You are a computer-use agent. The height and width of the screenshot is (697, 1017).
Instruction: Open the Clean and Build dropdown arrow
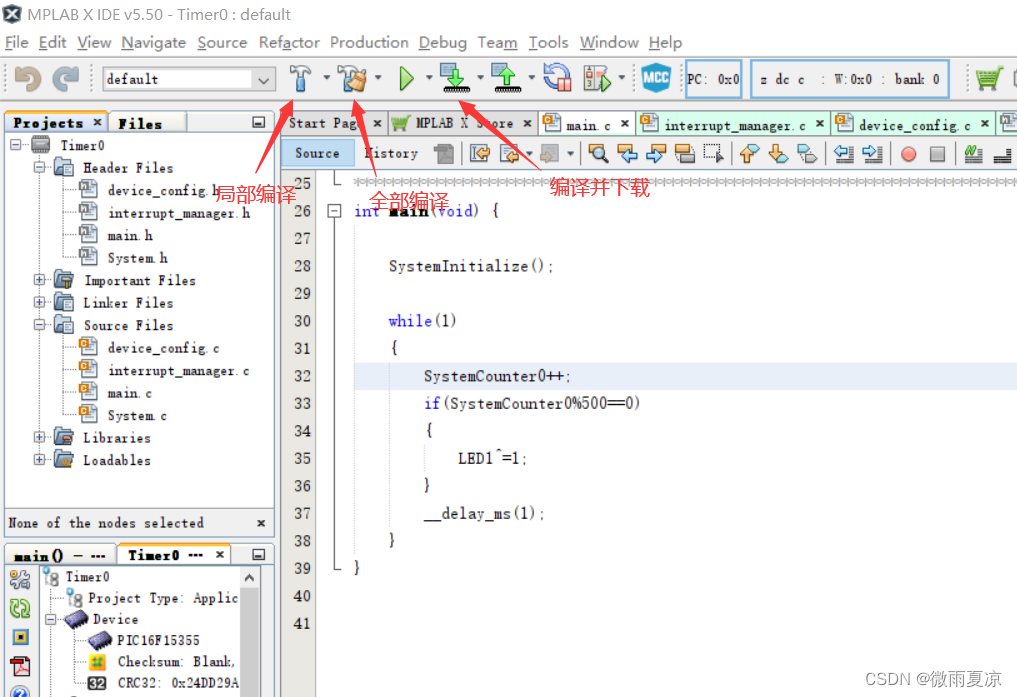coord(378,78)
